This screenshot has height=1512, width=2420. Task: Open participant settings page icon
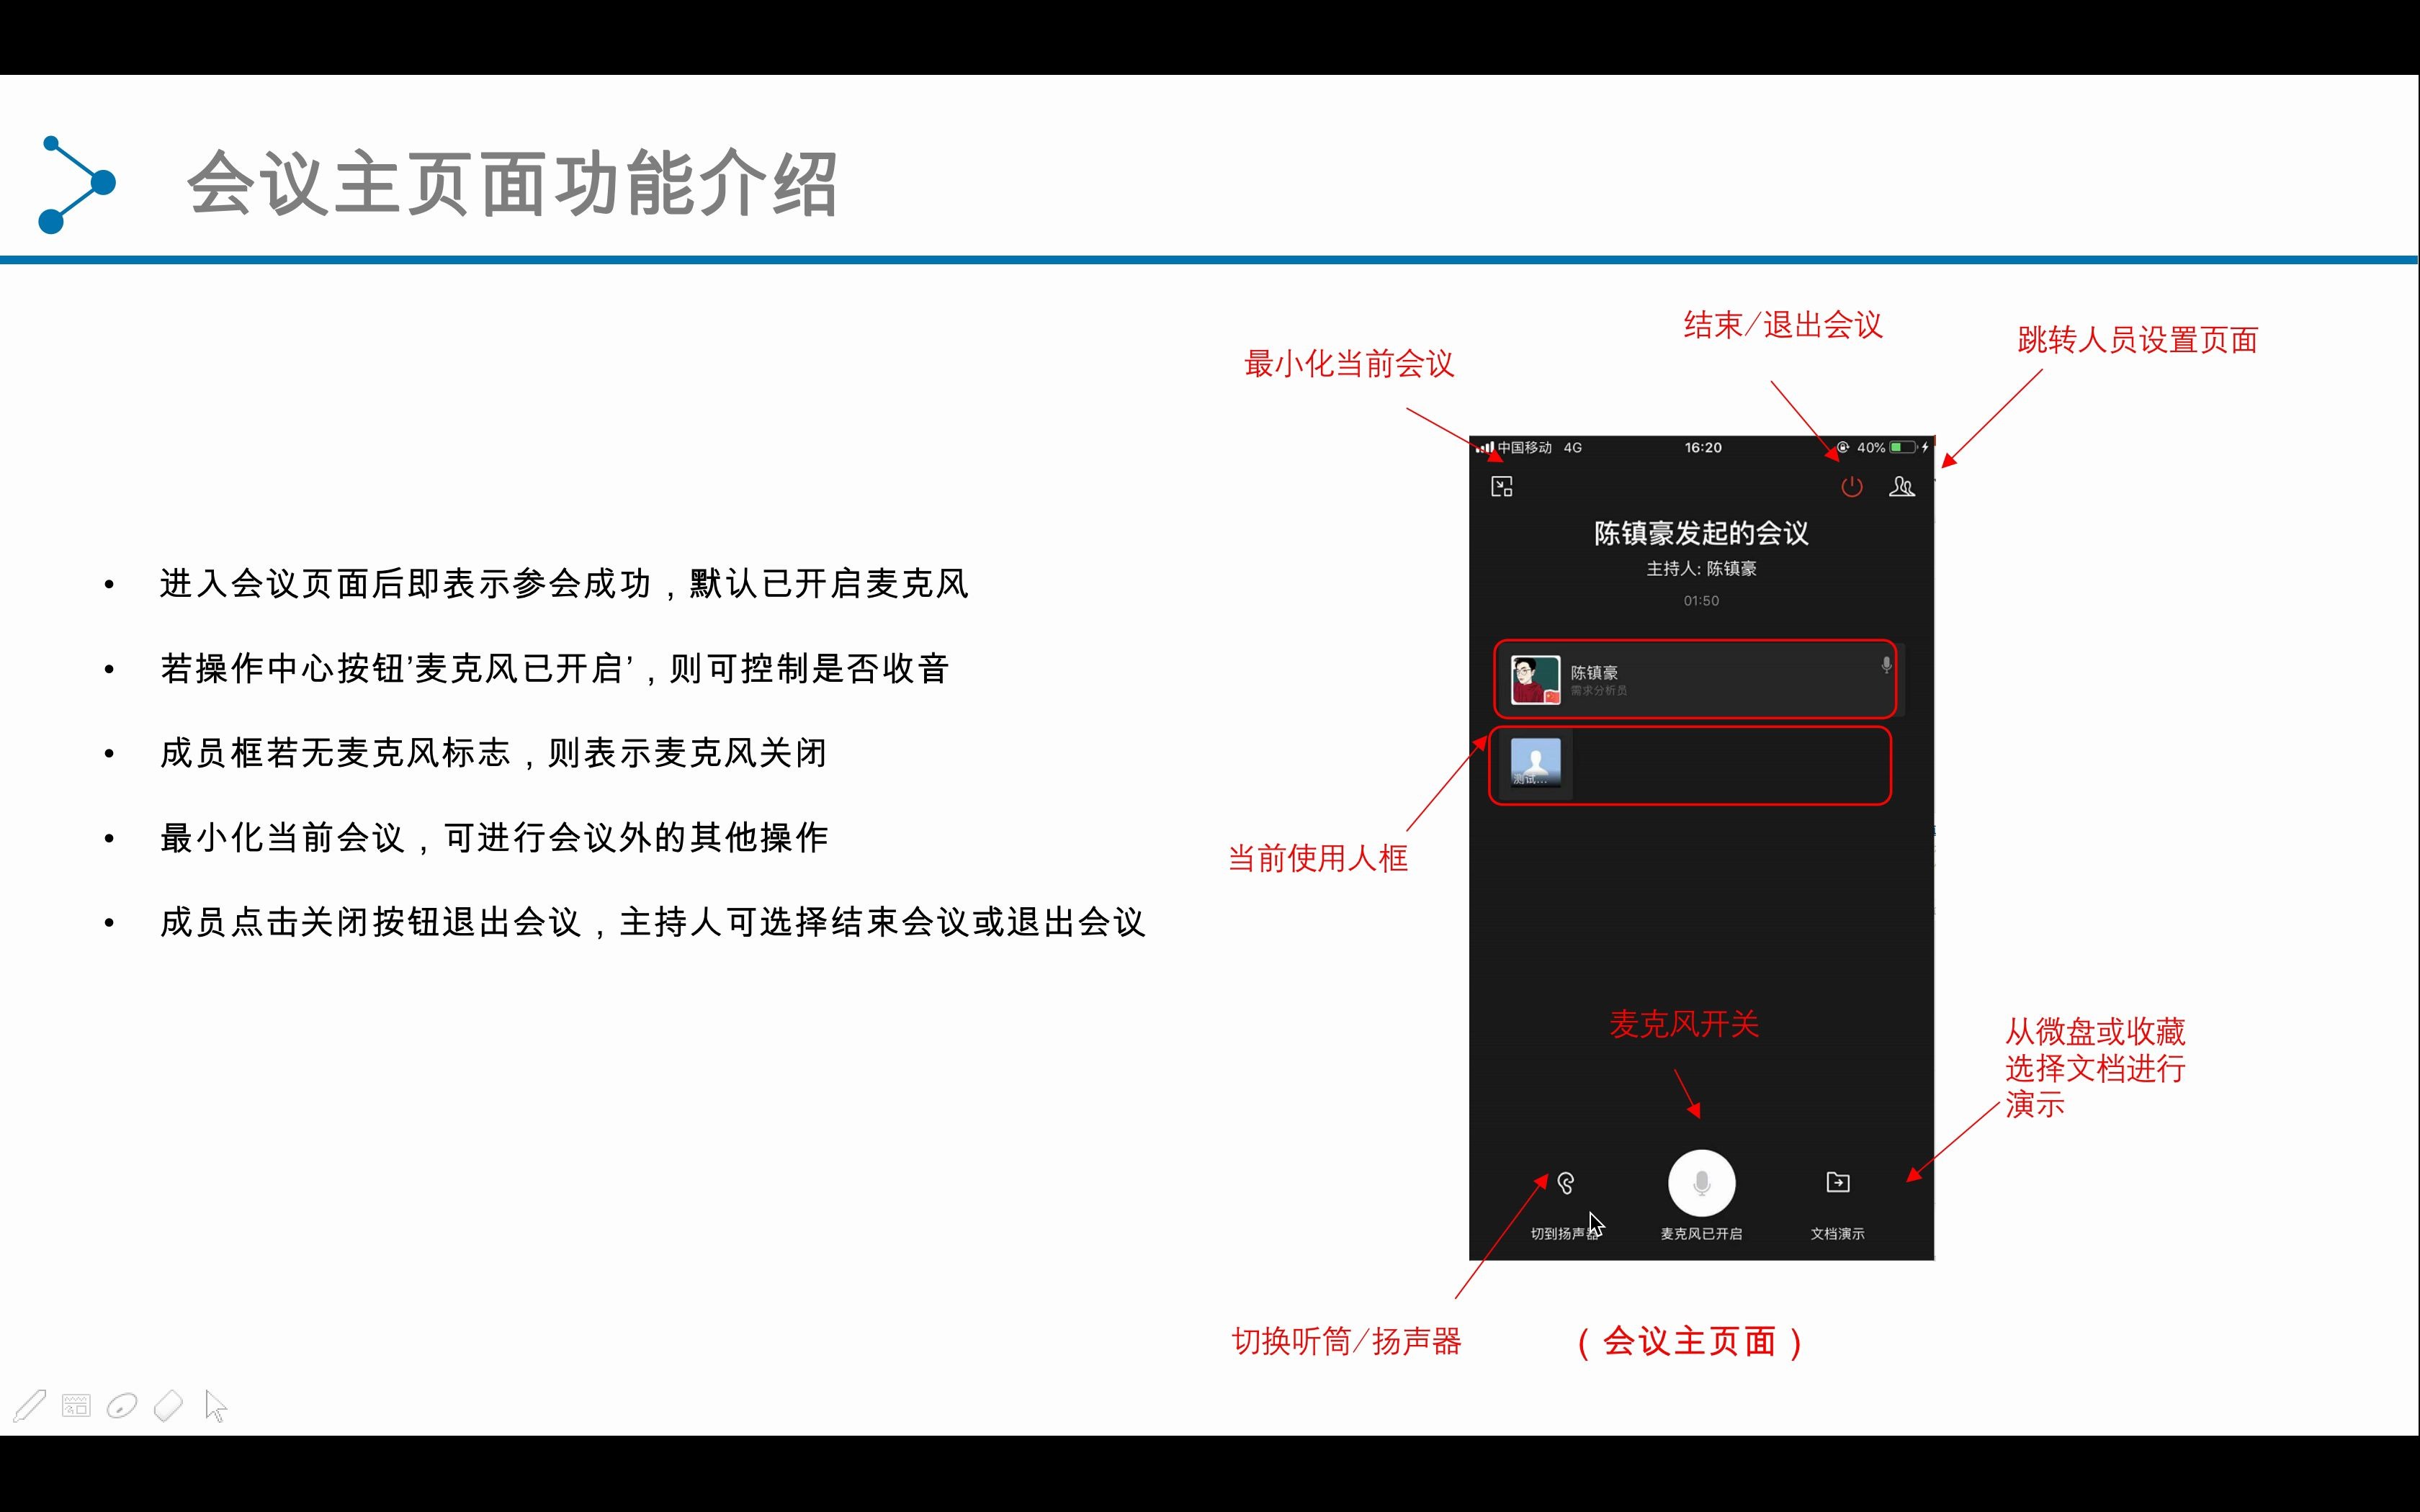point(1903,485)
